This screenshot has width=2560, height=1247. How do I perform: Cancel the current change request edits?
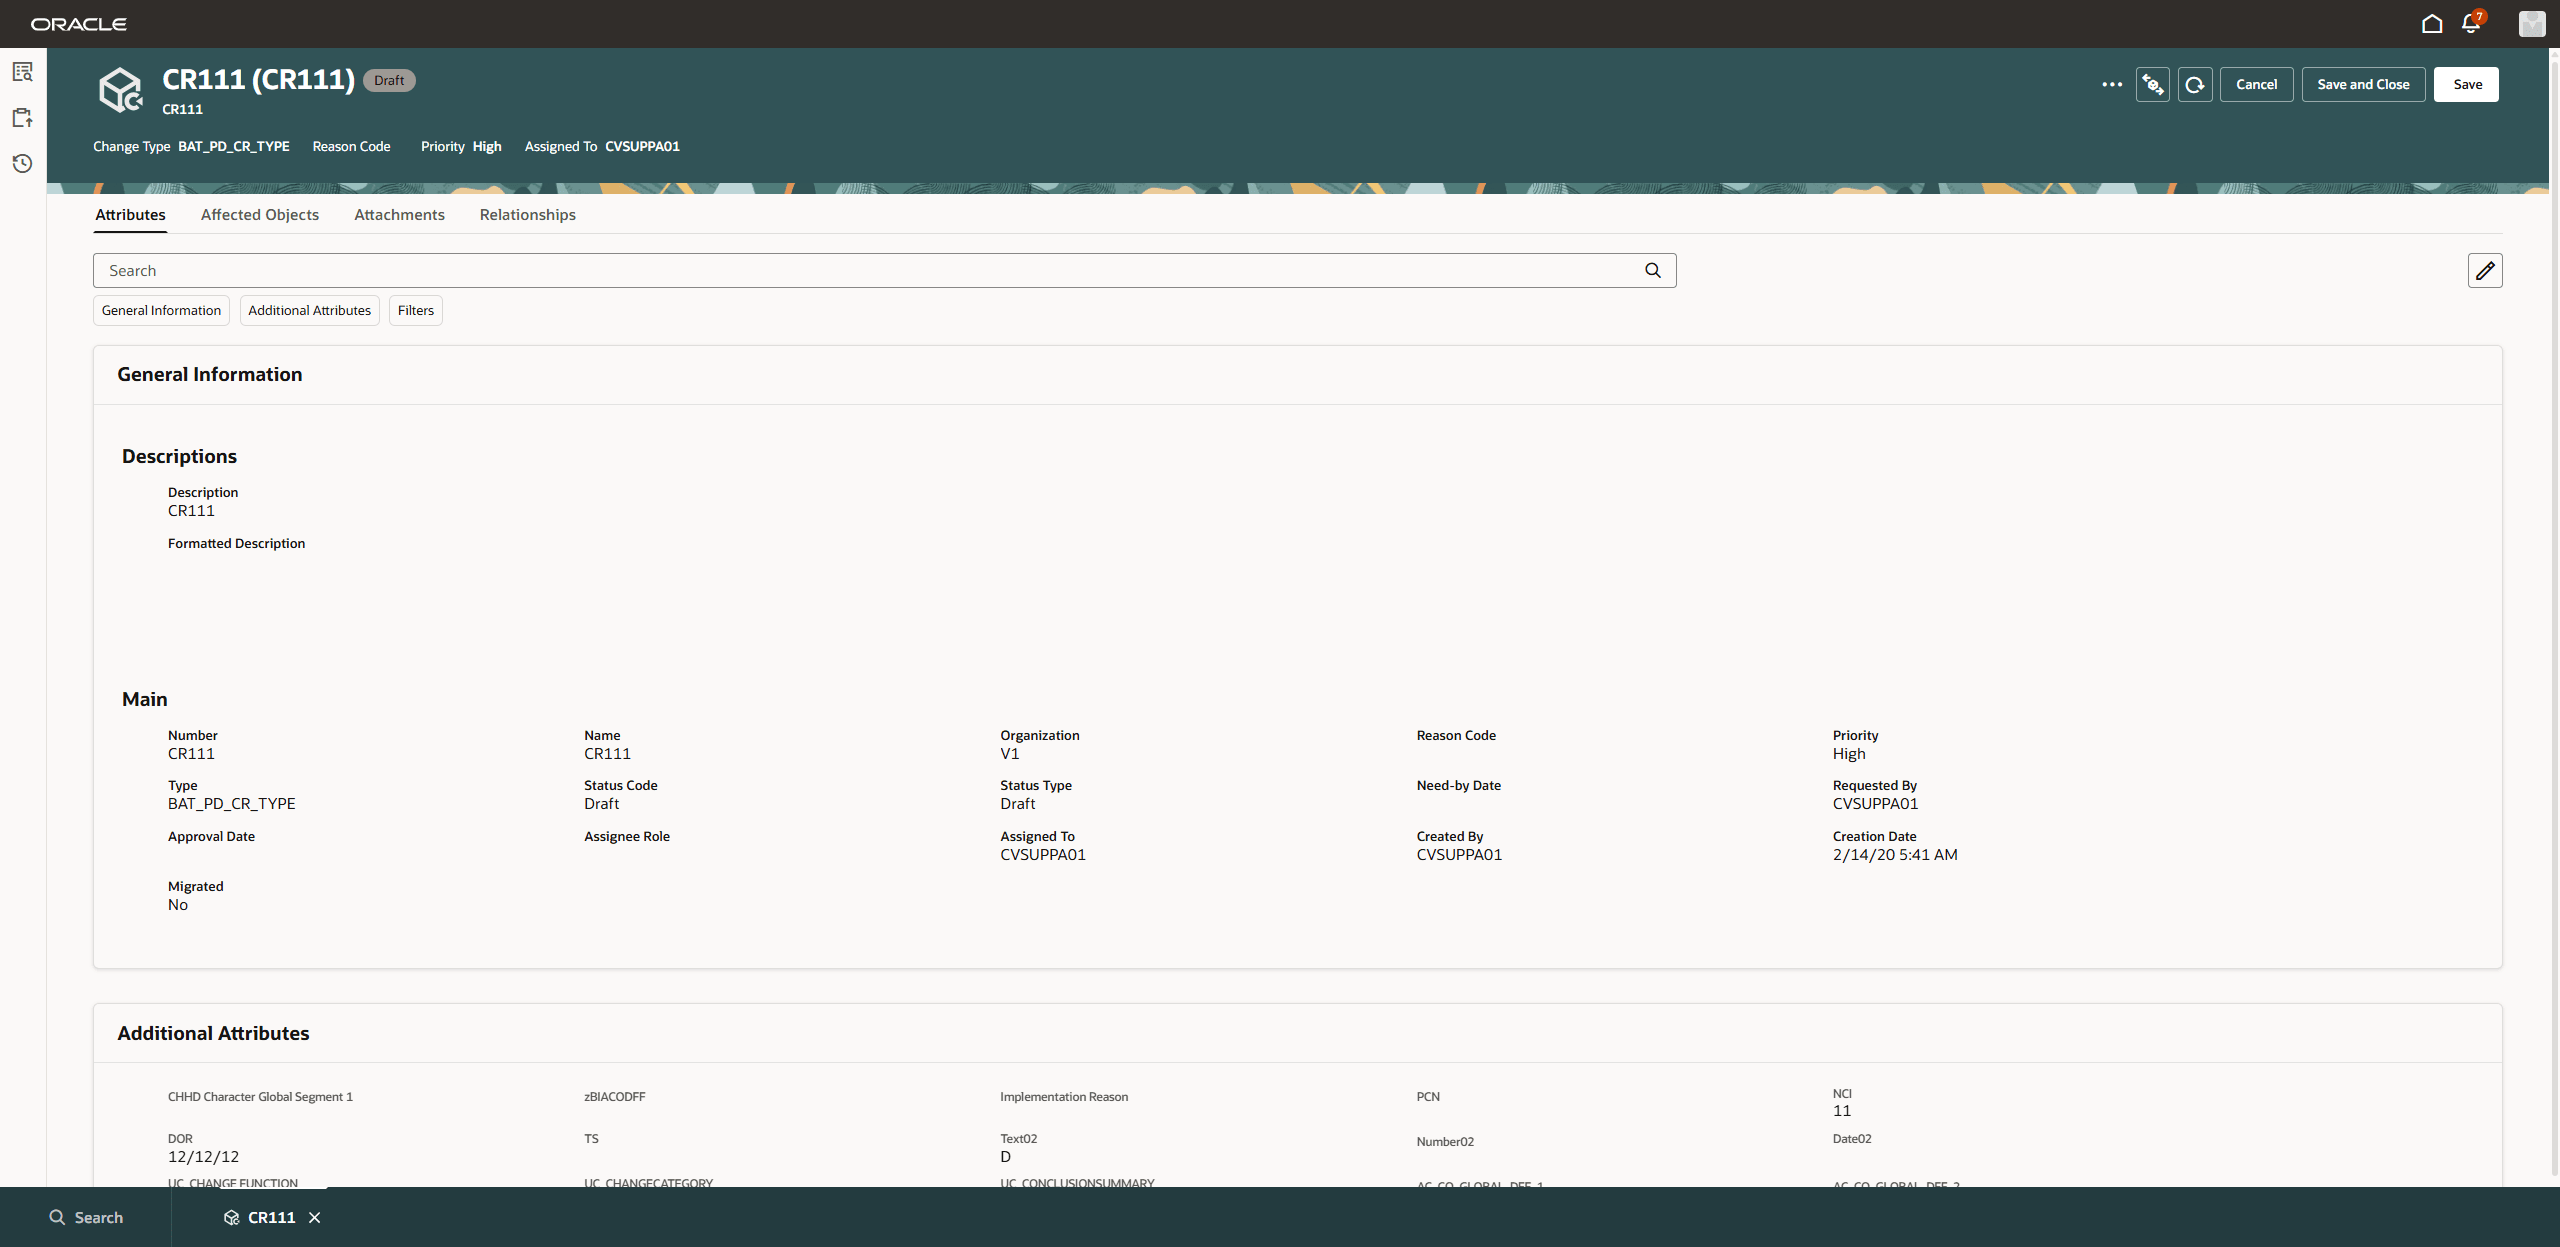(2256, 84)
